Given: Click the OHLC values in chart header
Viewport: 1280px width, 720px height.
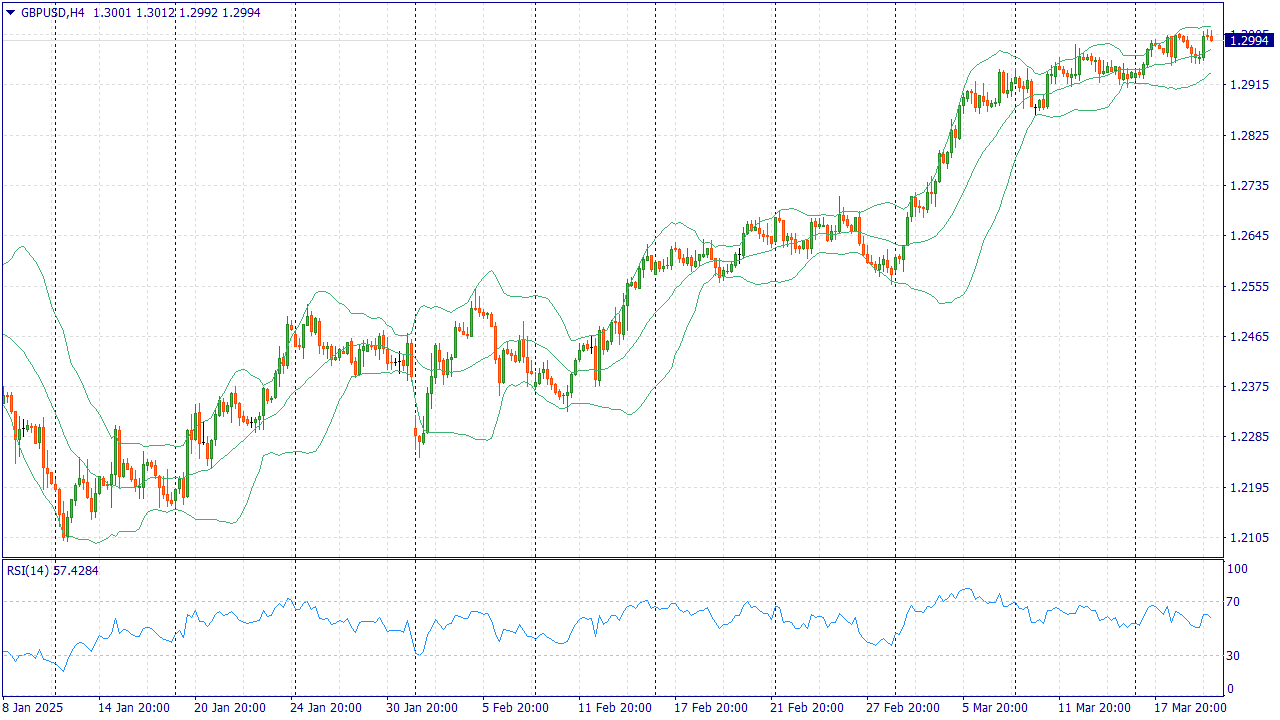Looking at the screenshot, I should (163, 13).
